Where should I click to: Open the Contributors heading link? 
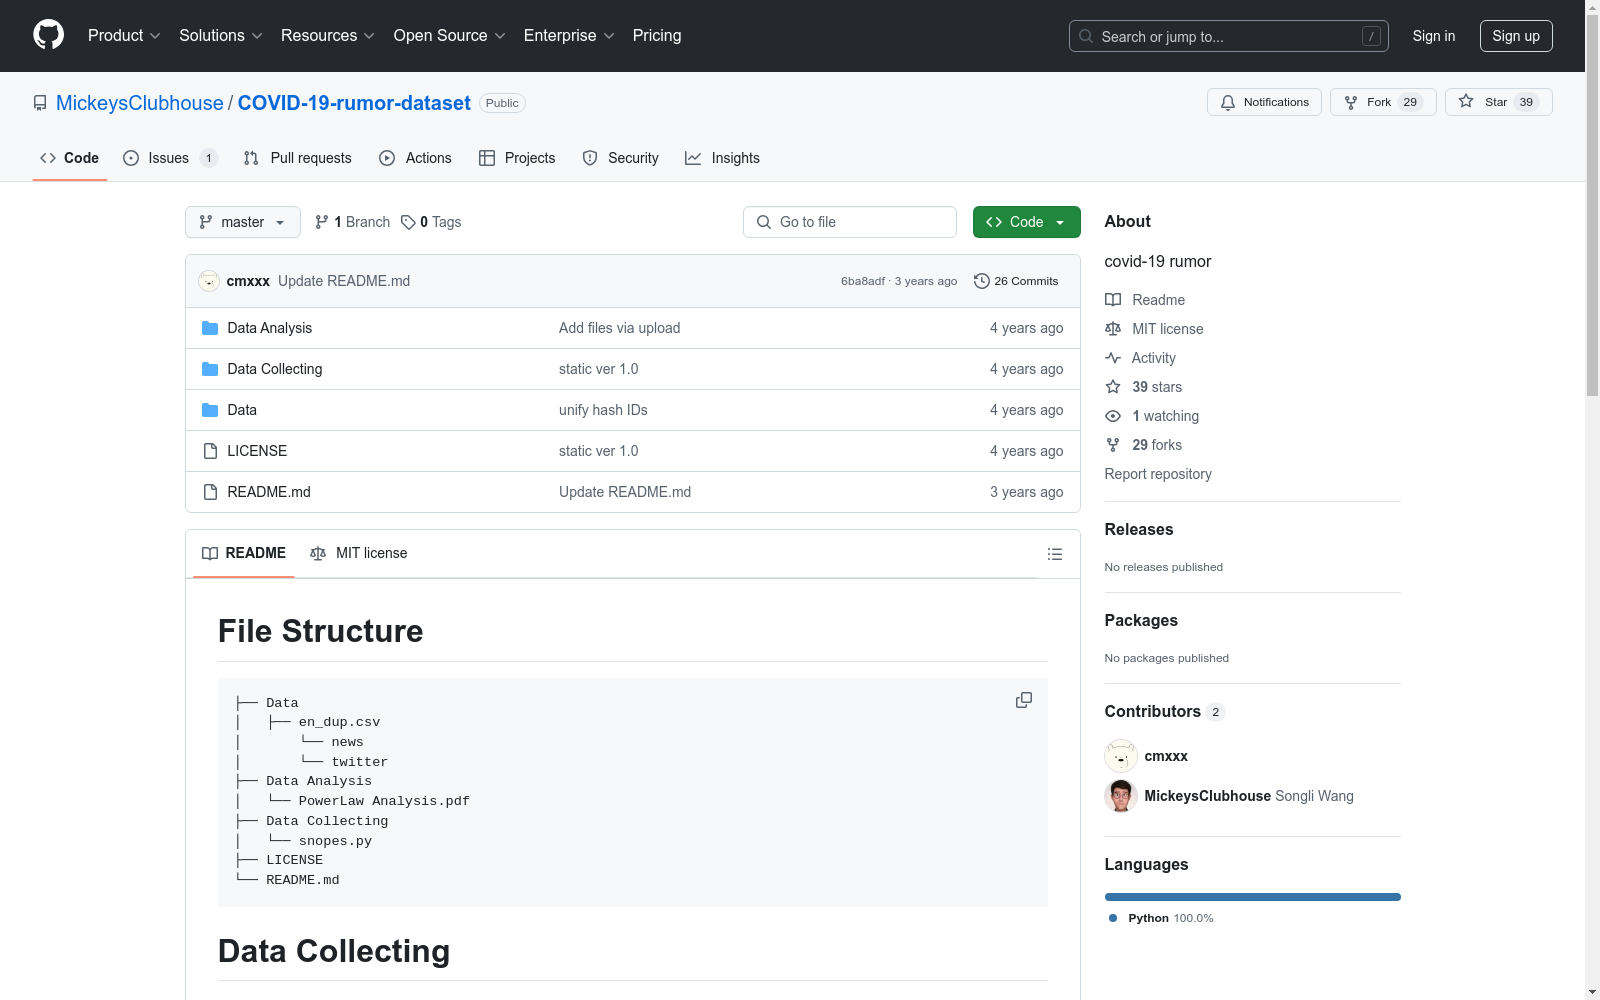point(1164,711)
